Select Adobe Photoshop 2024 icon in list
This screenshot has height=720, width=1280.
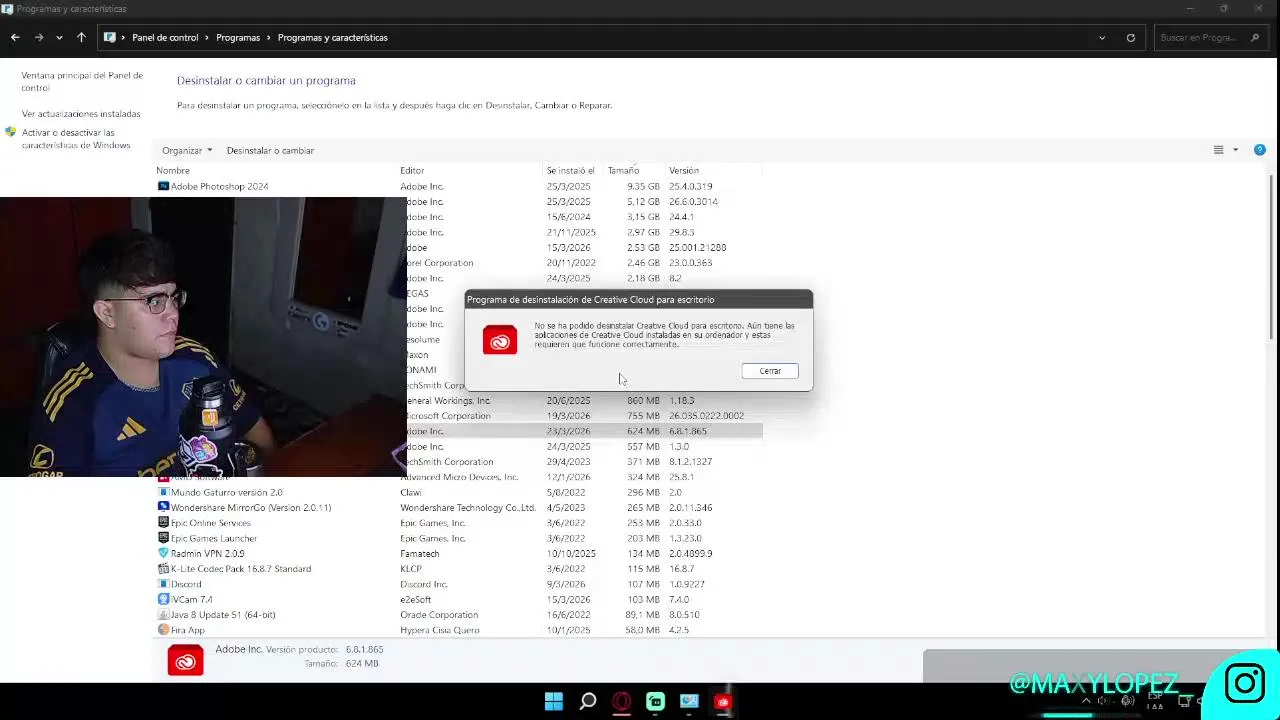pyautogui.click(x=163, y=186)
